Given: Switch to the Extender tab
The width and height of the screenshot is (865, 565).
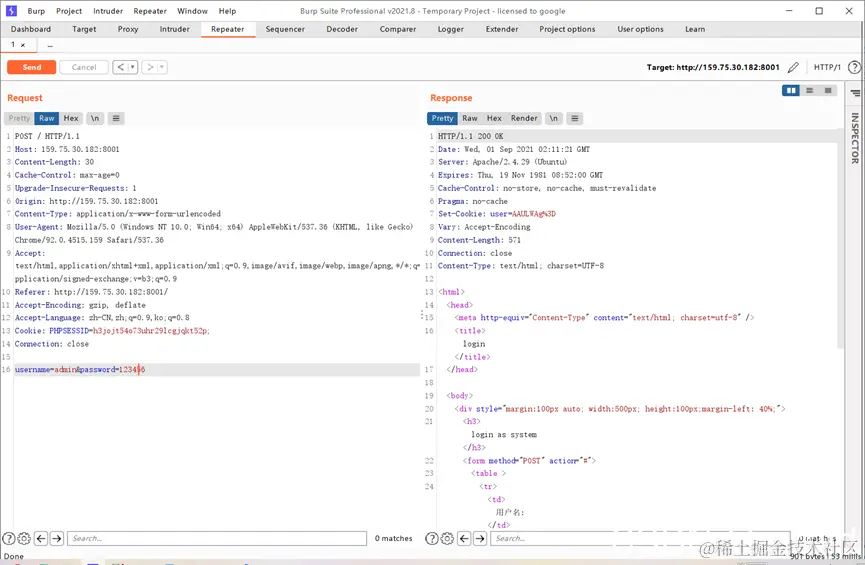Looking at the screenshot, I should coord(502,29).
